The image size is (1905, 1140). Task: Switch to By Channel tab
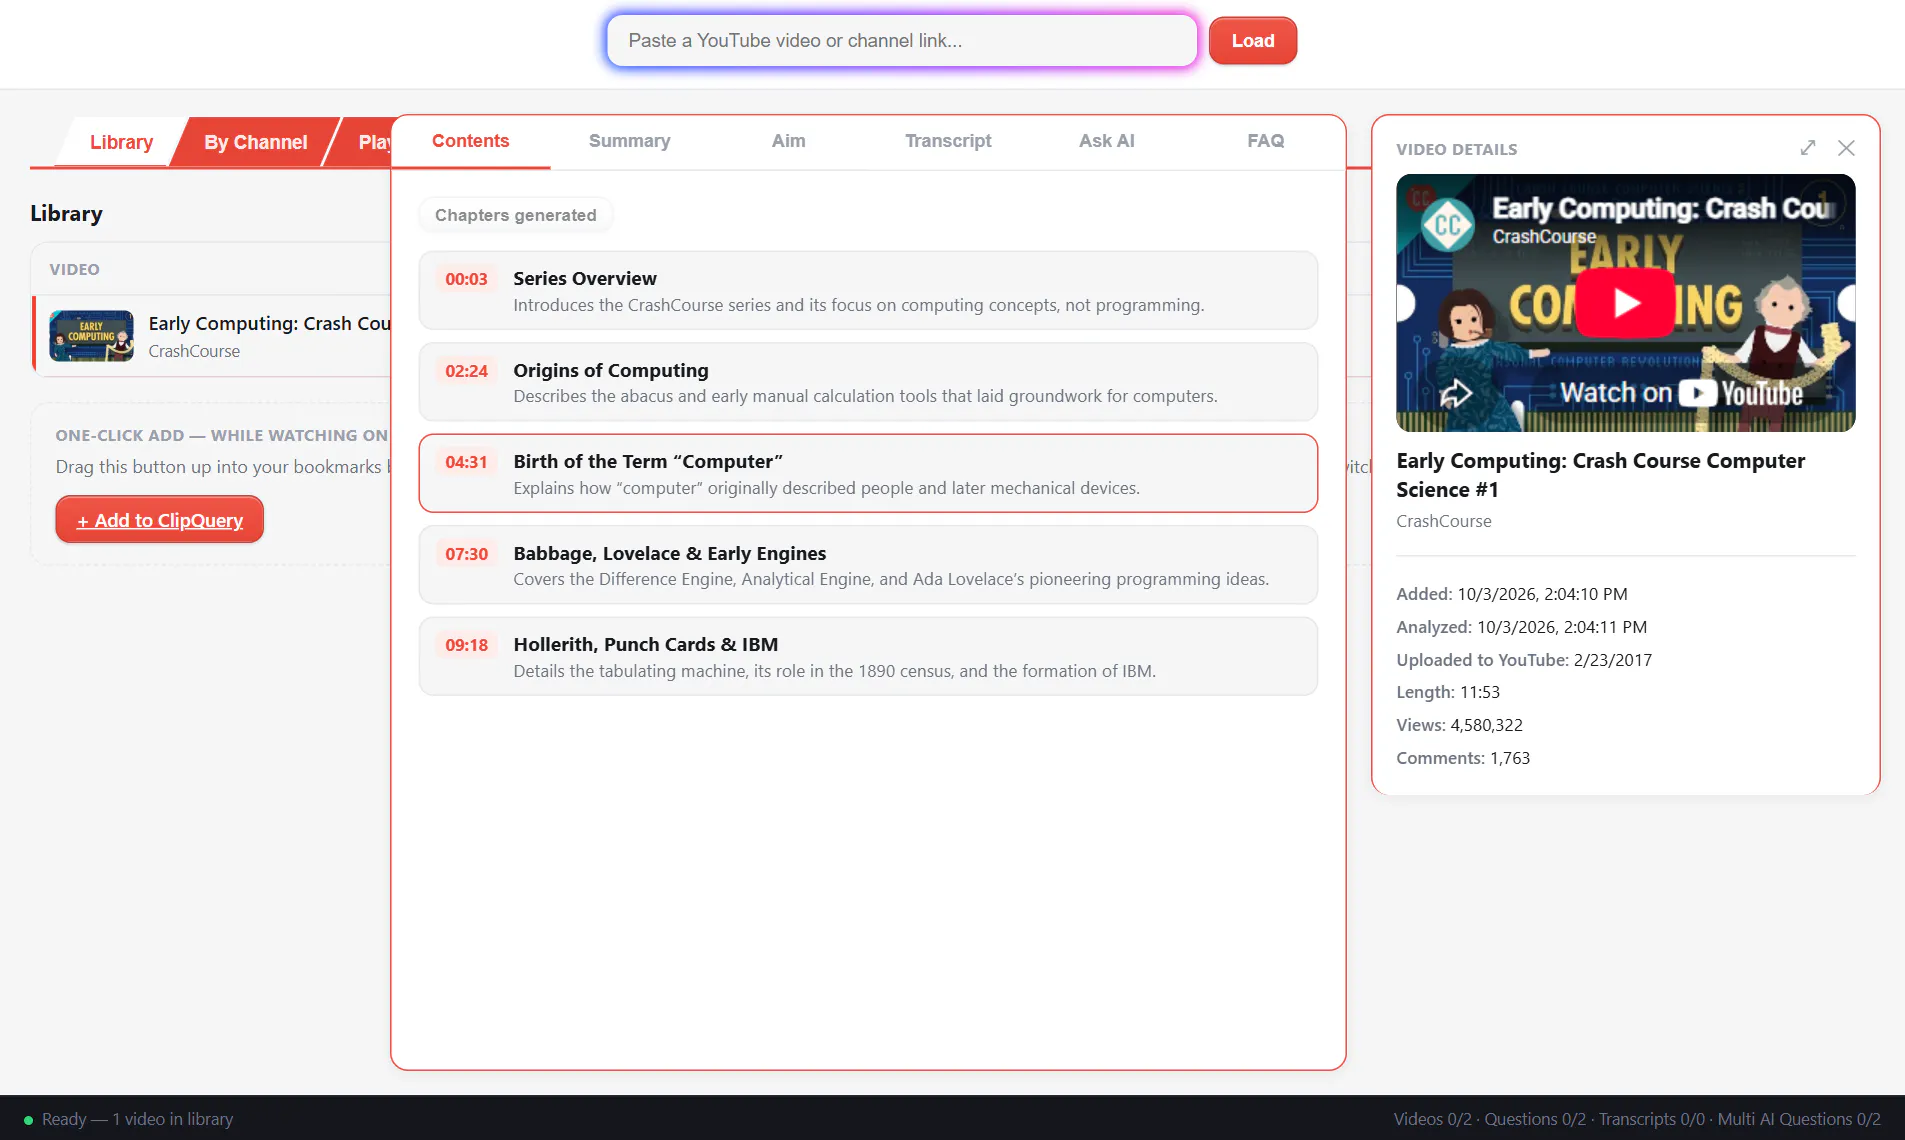pos(256,142)
